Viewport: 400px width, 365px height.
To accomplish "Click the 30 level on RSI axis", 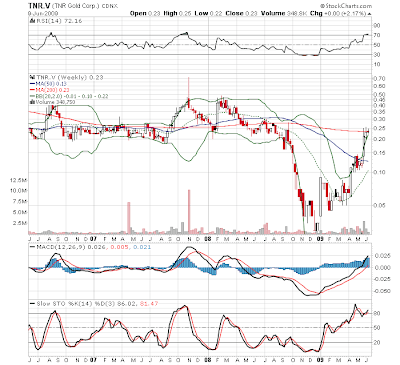I will click(x=377, y=54).
